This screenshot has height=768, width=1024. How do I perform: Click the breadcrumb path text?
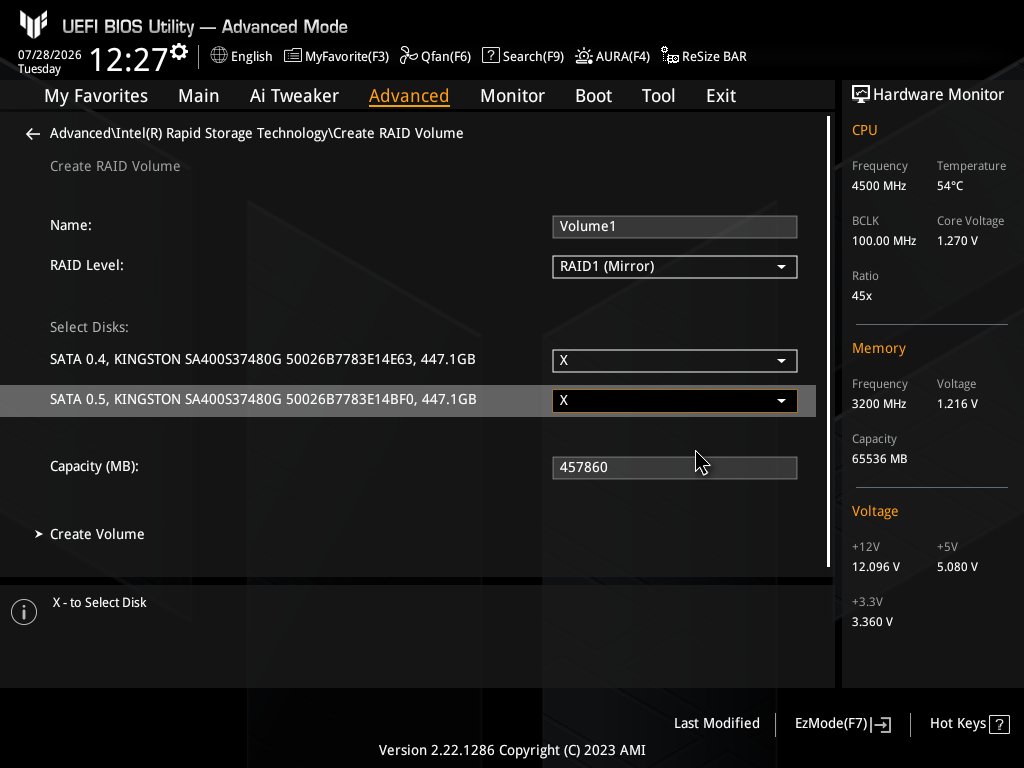(x=257, y=133)
